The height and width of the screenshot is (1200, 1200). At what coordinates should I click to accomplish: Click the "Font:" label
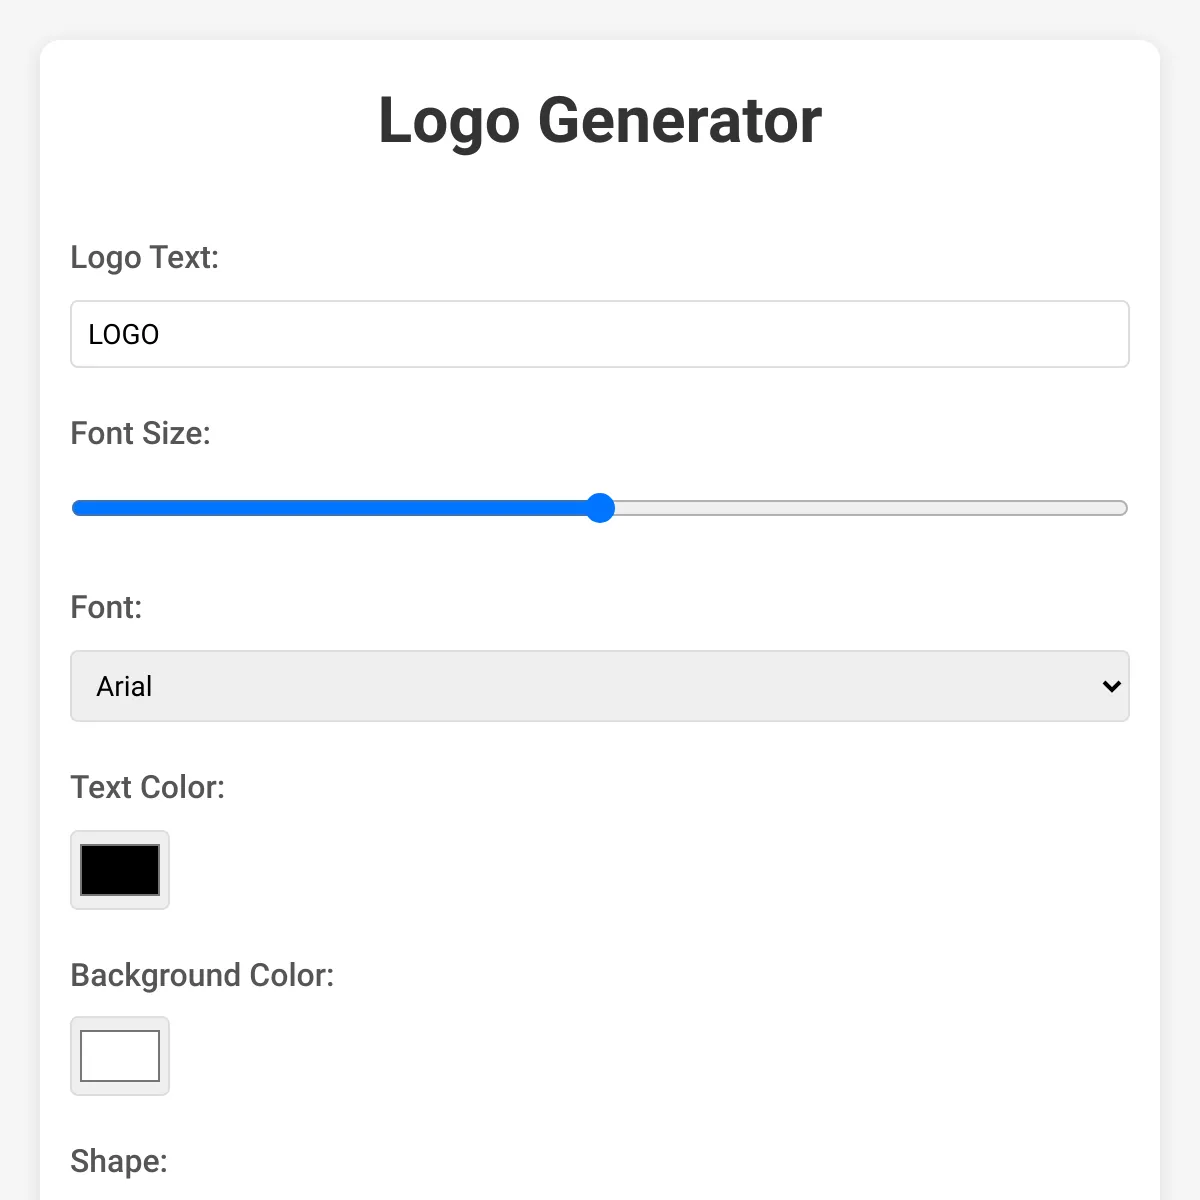pos(106,608)
